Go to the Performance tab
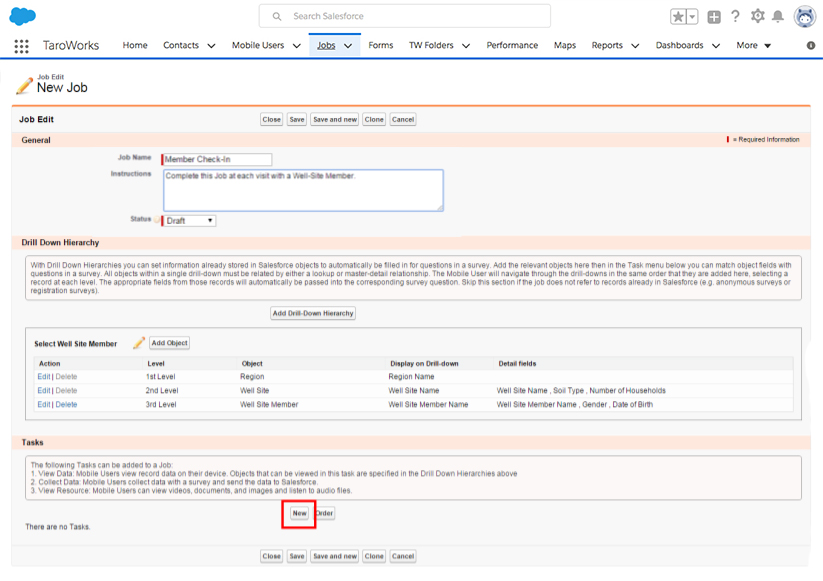 (x=512, y=46)
